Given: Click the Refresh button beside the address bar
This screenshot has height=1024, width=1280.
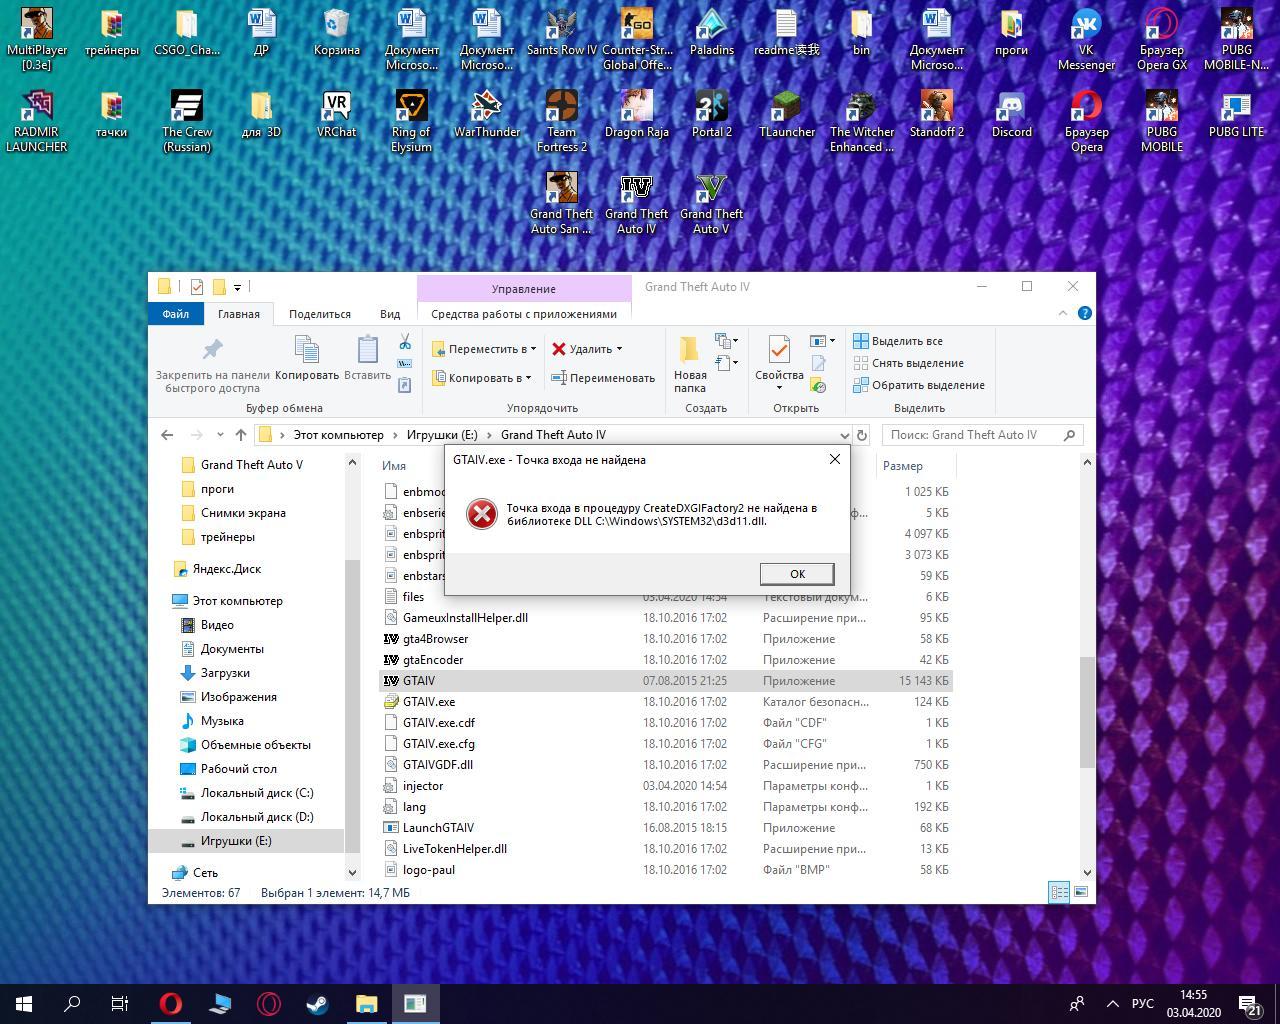Looking at the screenshot, I should pos(861,435).
